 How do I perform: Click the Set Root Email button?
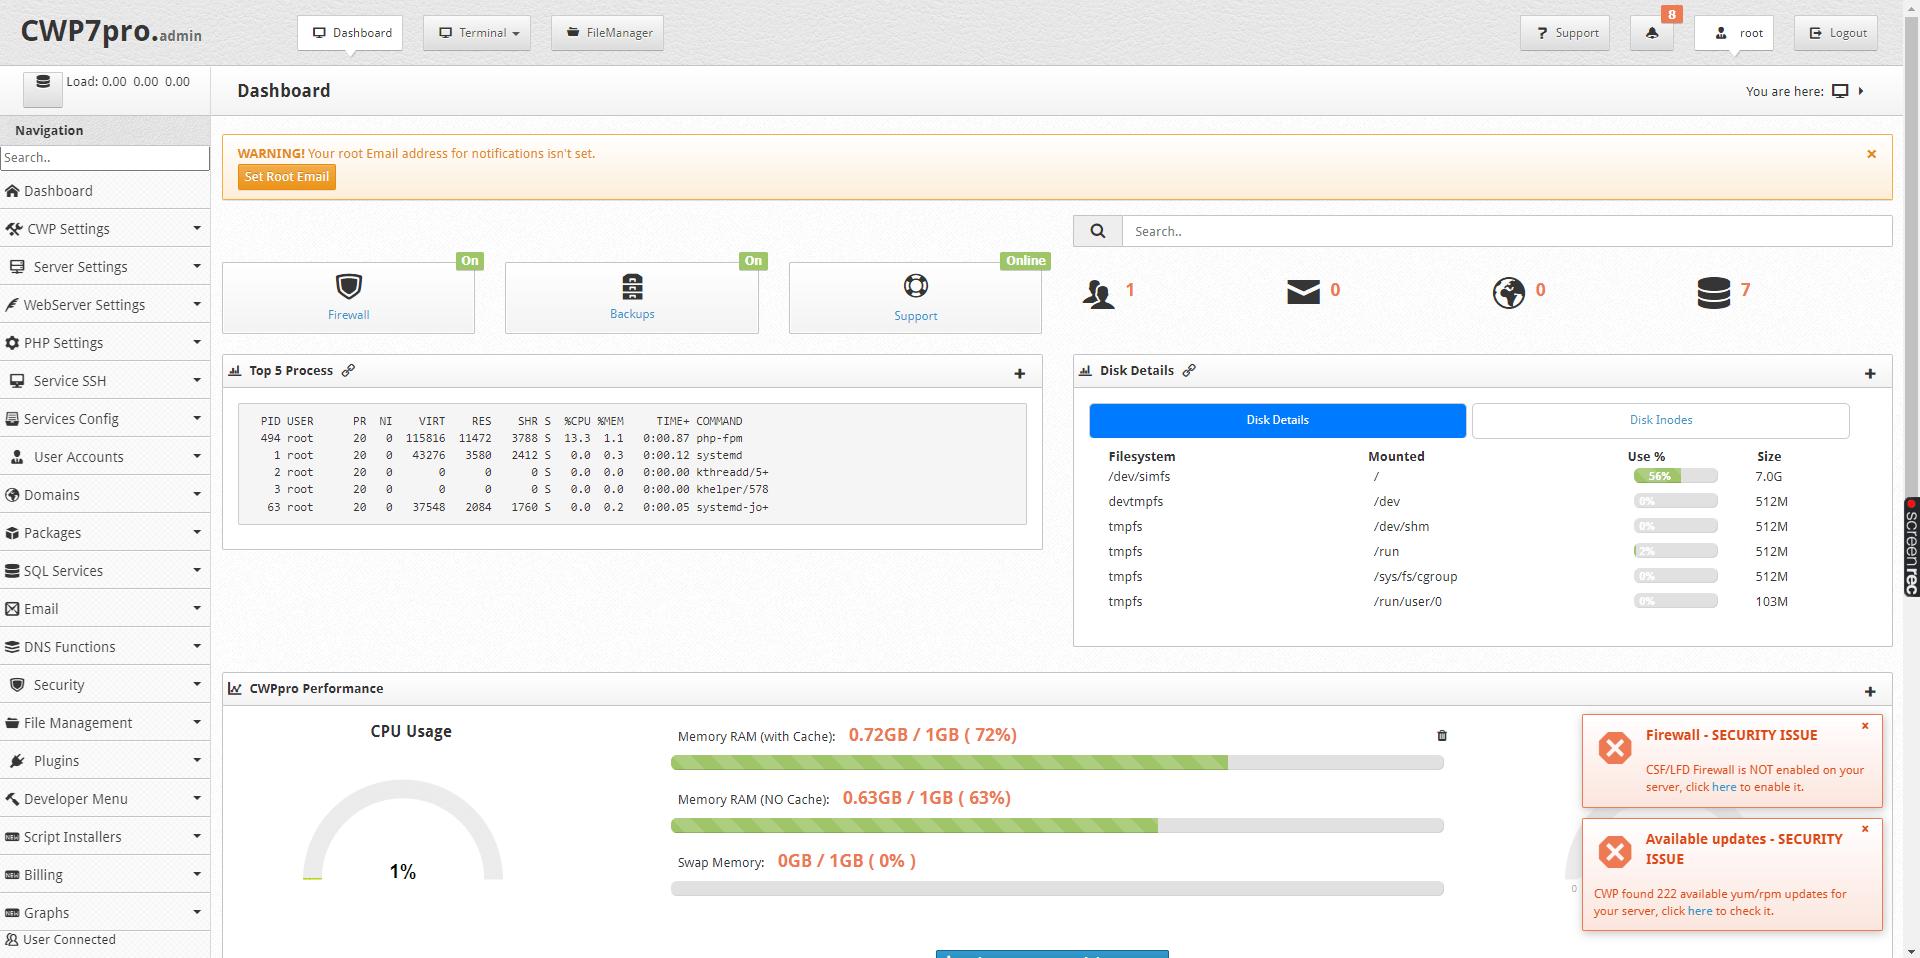coord(286,177)
